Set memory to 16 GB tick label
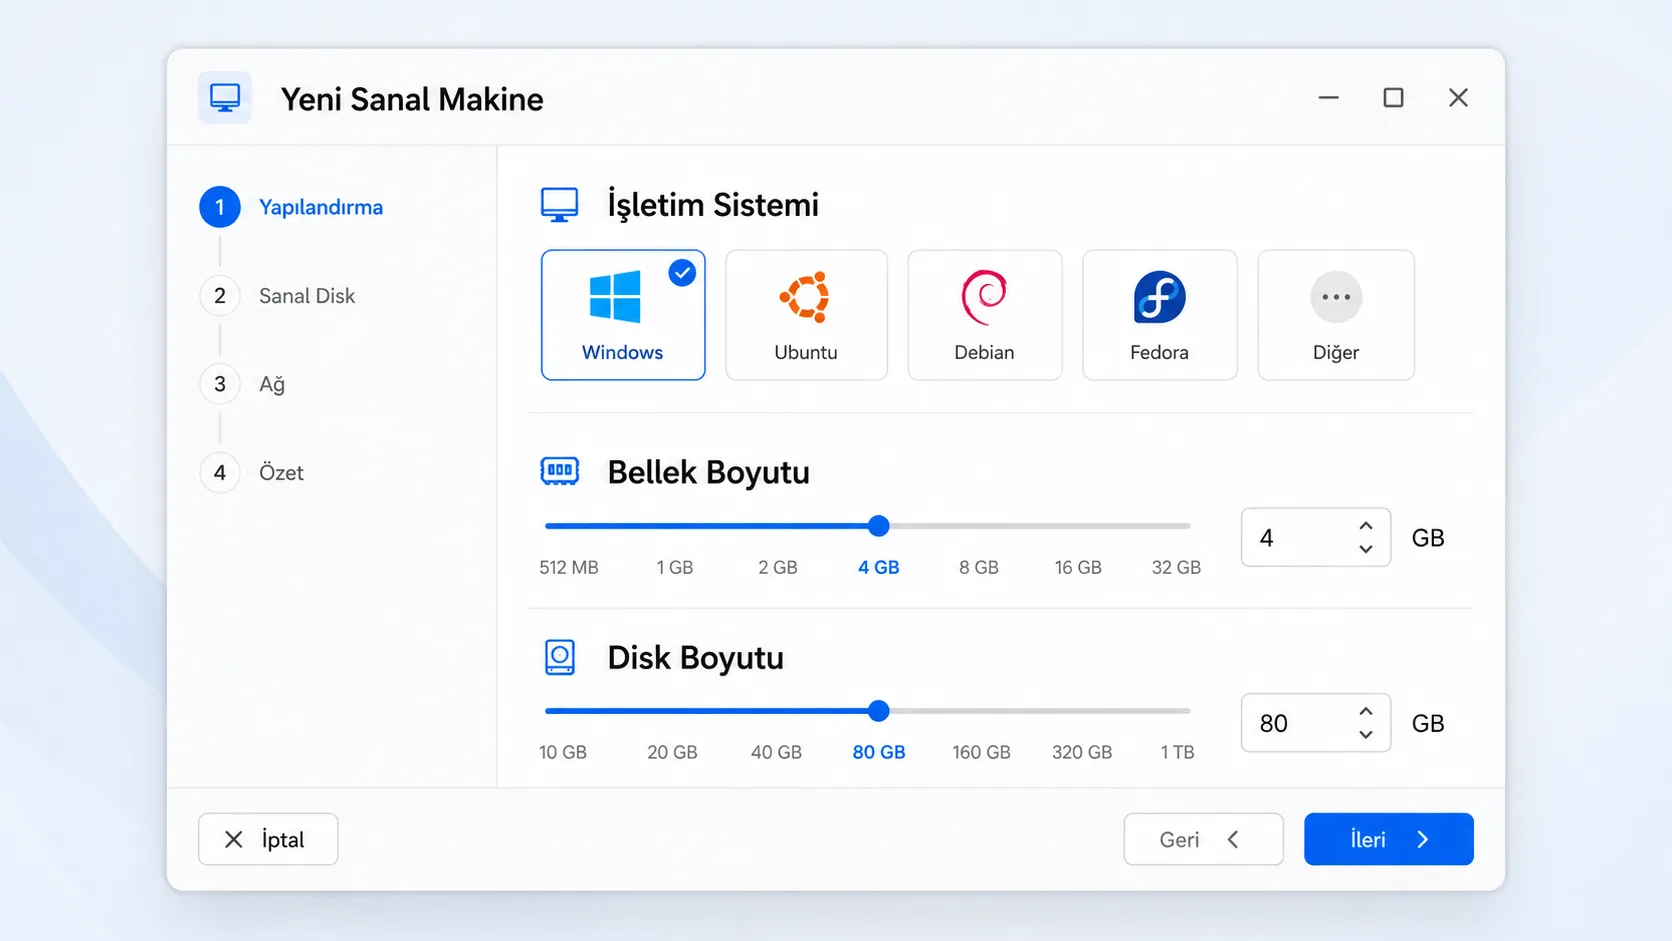 1078,567
